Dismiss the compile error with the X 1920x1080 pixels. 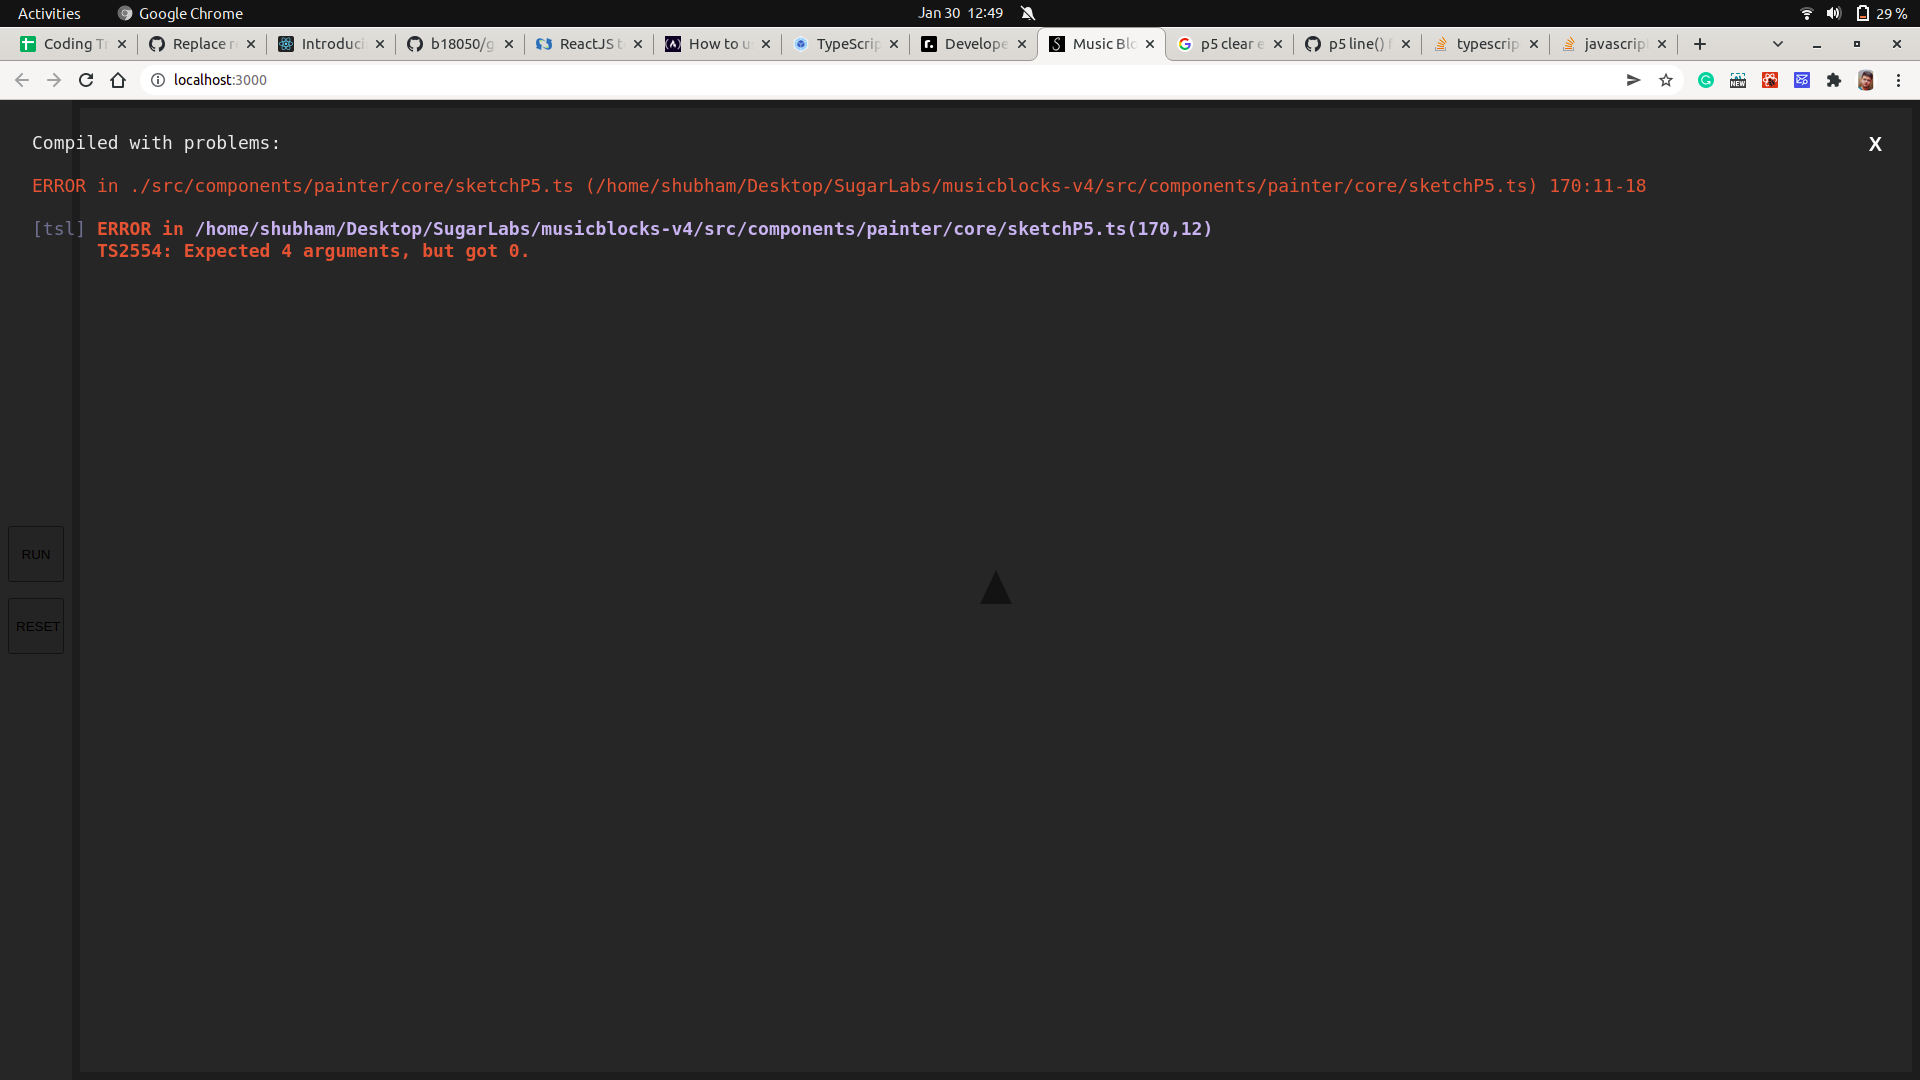click(1875, 144)
